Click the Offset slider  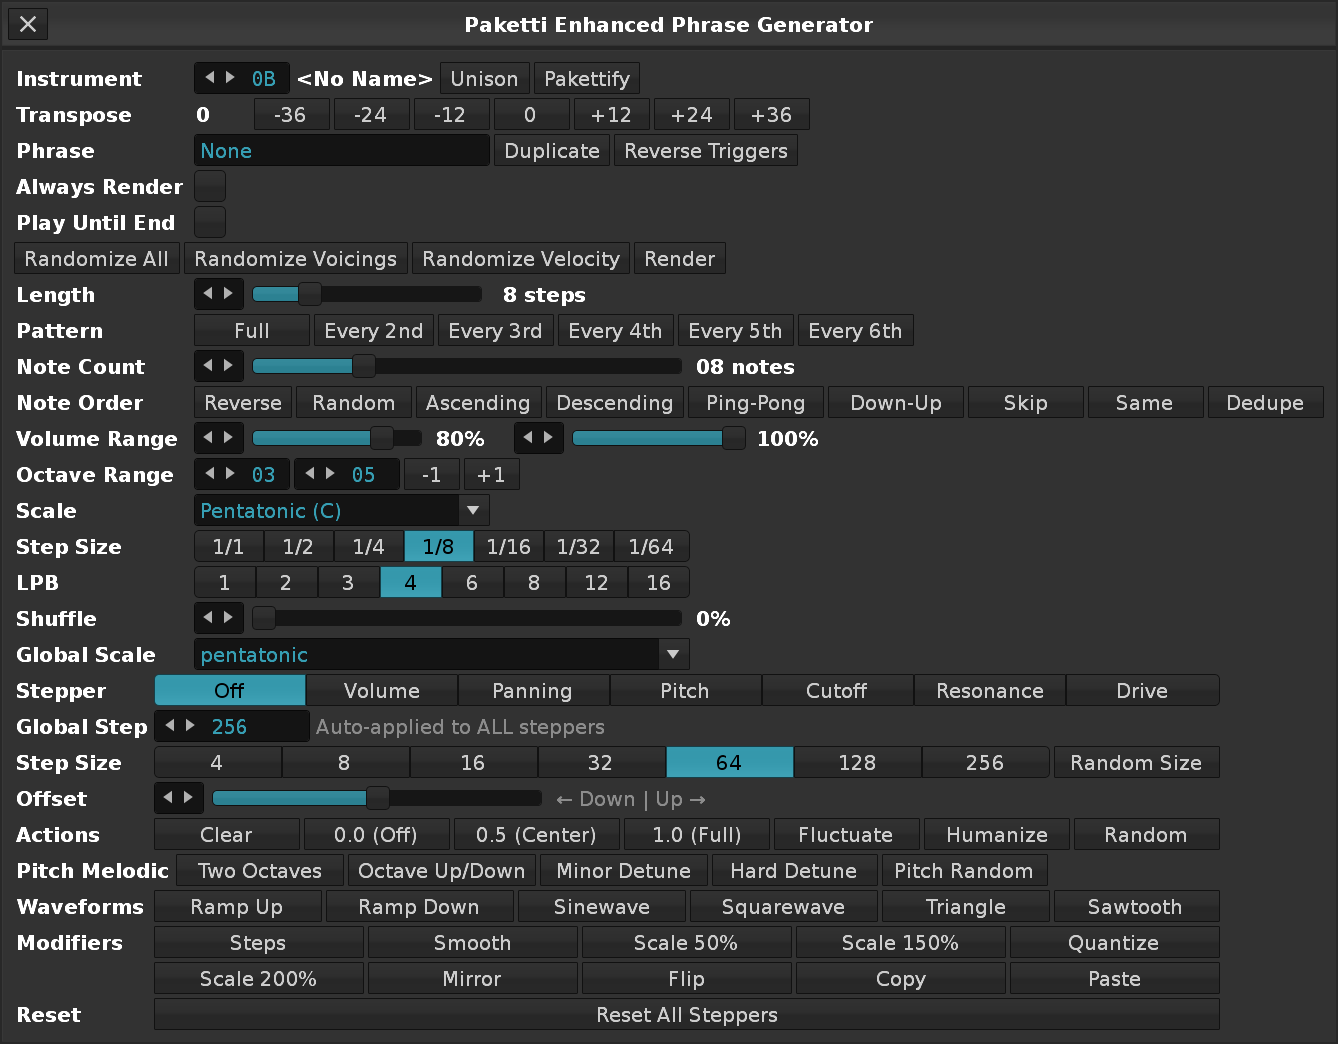tap(377, 798)
